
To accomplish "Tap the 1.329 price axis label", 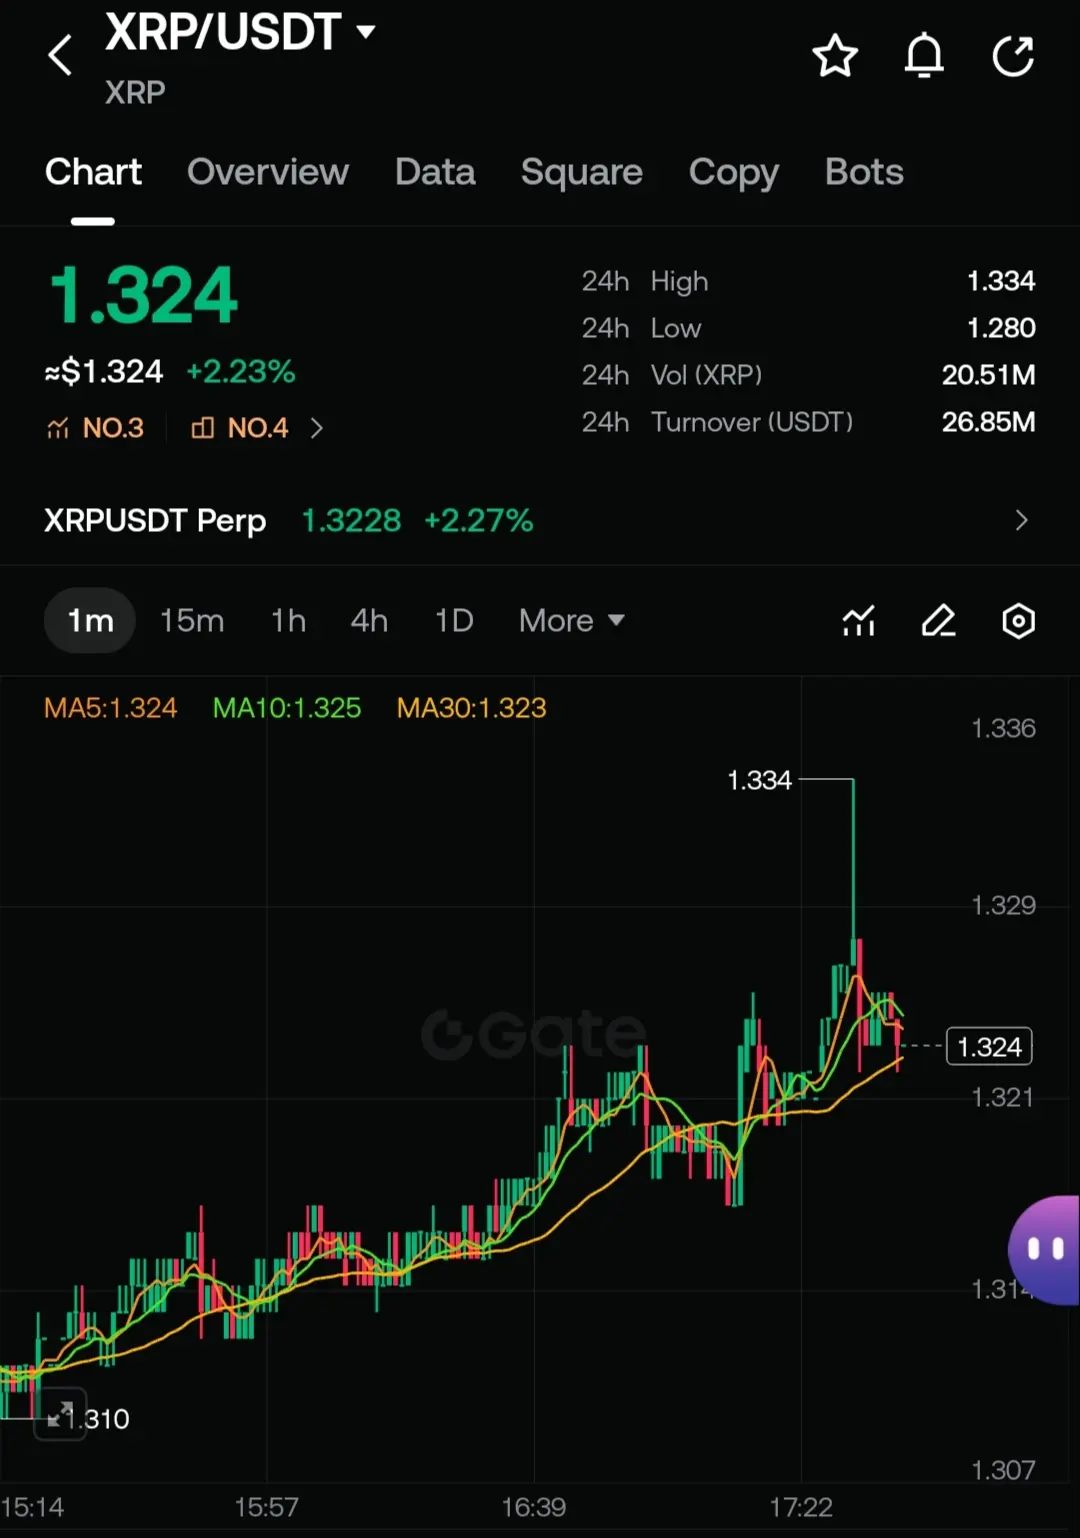I will (x=1003, y=905).
